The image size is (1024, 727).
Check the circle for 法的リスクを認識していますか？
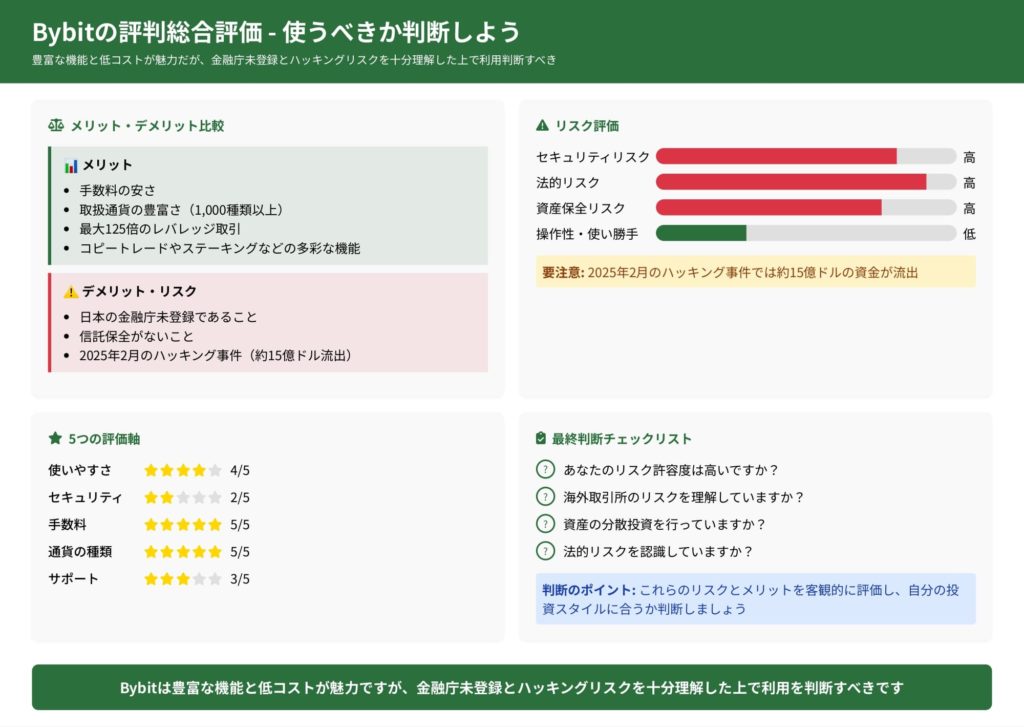coord(545,550)
